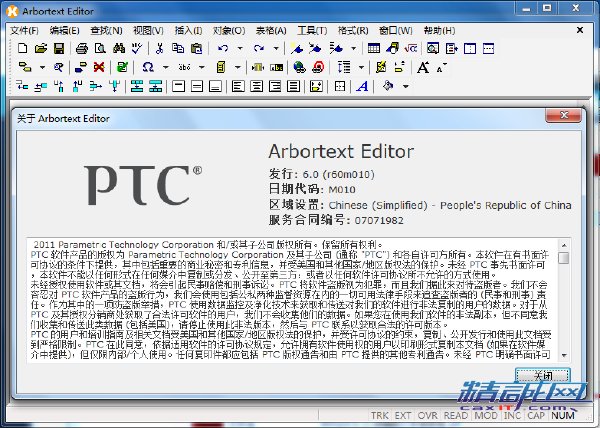Click the TRK status bar indicator

pyautogui.click(x=380, y=415)
